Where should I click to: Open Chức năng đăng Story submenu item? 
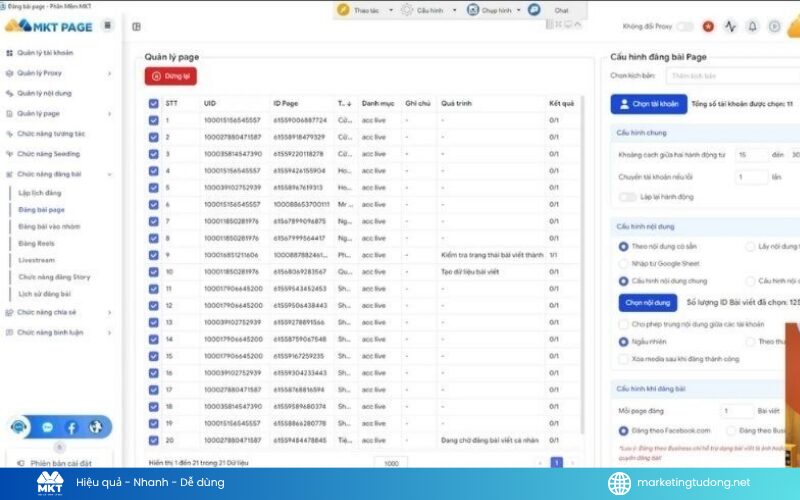pos(54,277)
